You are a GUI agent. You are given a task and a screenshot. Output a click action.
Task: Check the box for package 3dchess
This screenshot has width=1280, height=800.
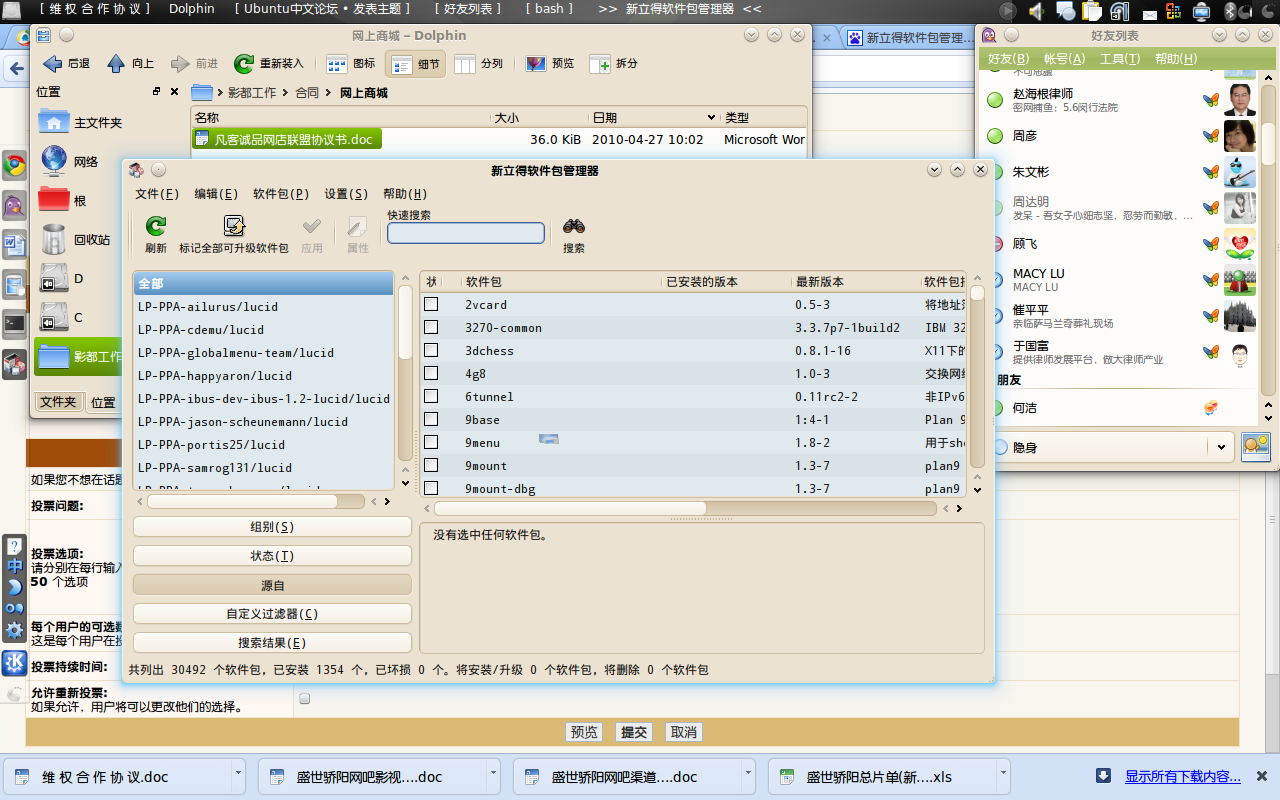tap(430, 350)
